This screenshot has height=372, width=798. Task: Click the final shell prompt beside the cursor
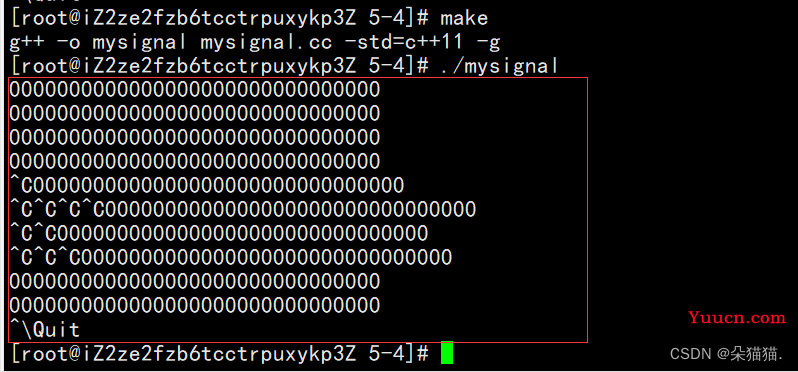coord(219,353)
